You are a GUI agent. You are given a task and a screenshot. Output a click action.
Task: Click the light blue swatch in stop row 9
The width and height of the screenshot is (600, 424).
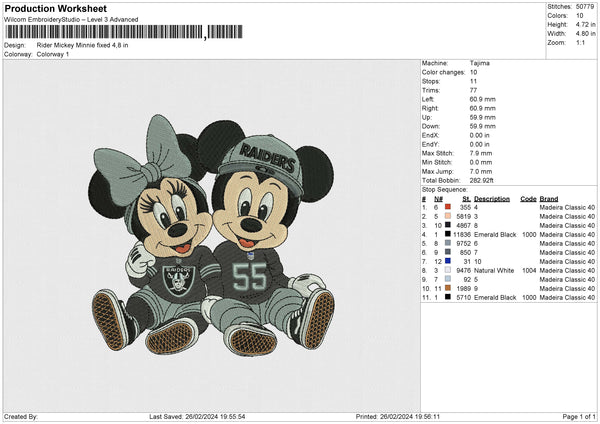coord(448,279)
